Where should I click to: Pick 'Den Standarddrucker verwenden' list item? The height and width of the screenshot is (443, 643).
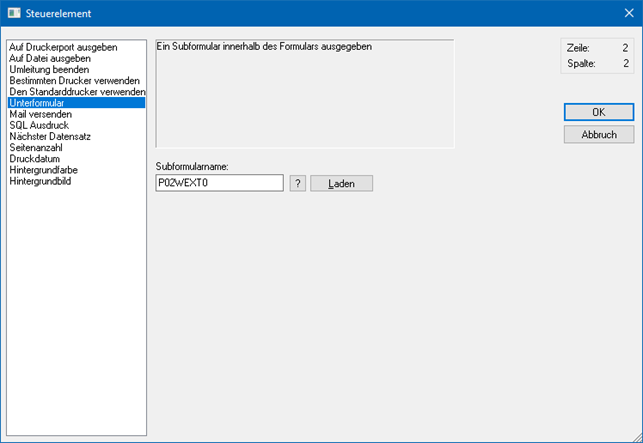coord(76,91)
